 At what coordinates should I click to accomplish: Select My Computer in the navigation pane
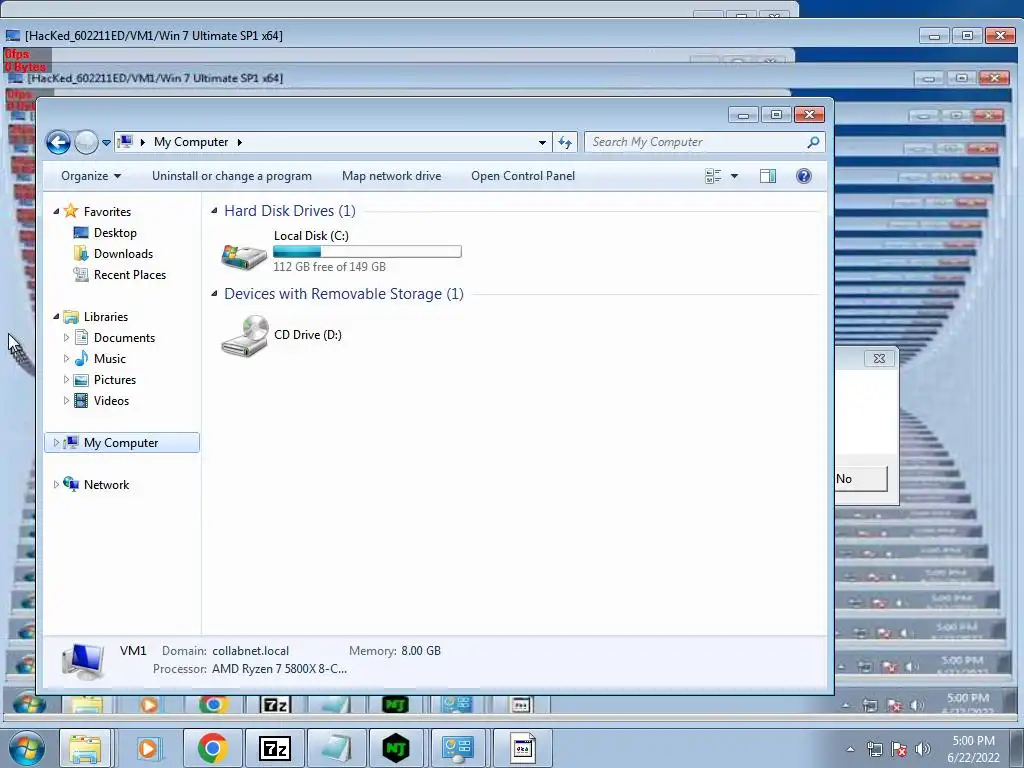coord(121,443)
